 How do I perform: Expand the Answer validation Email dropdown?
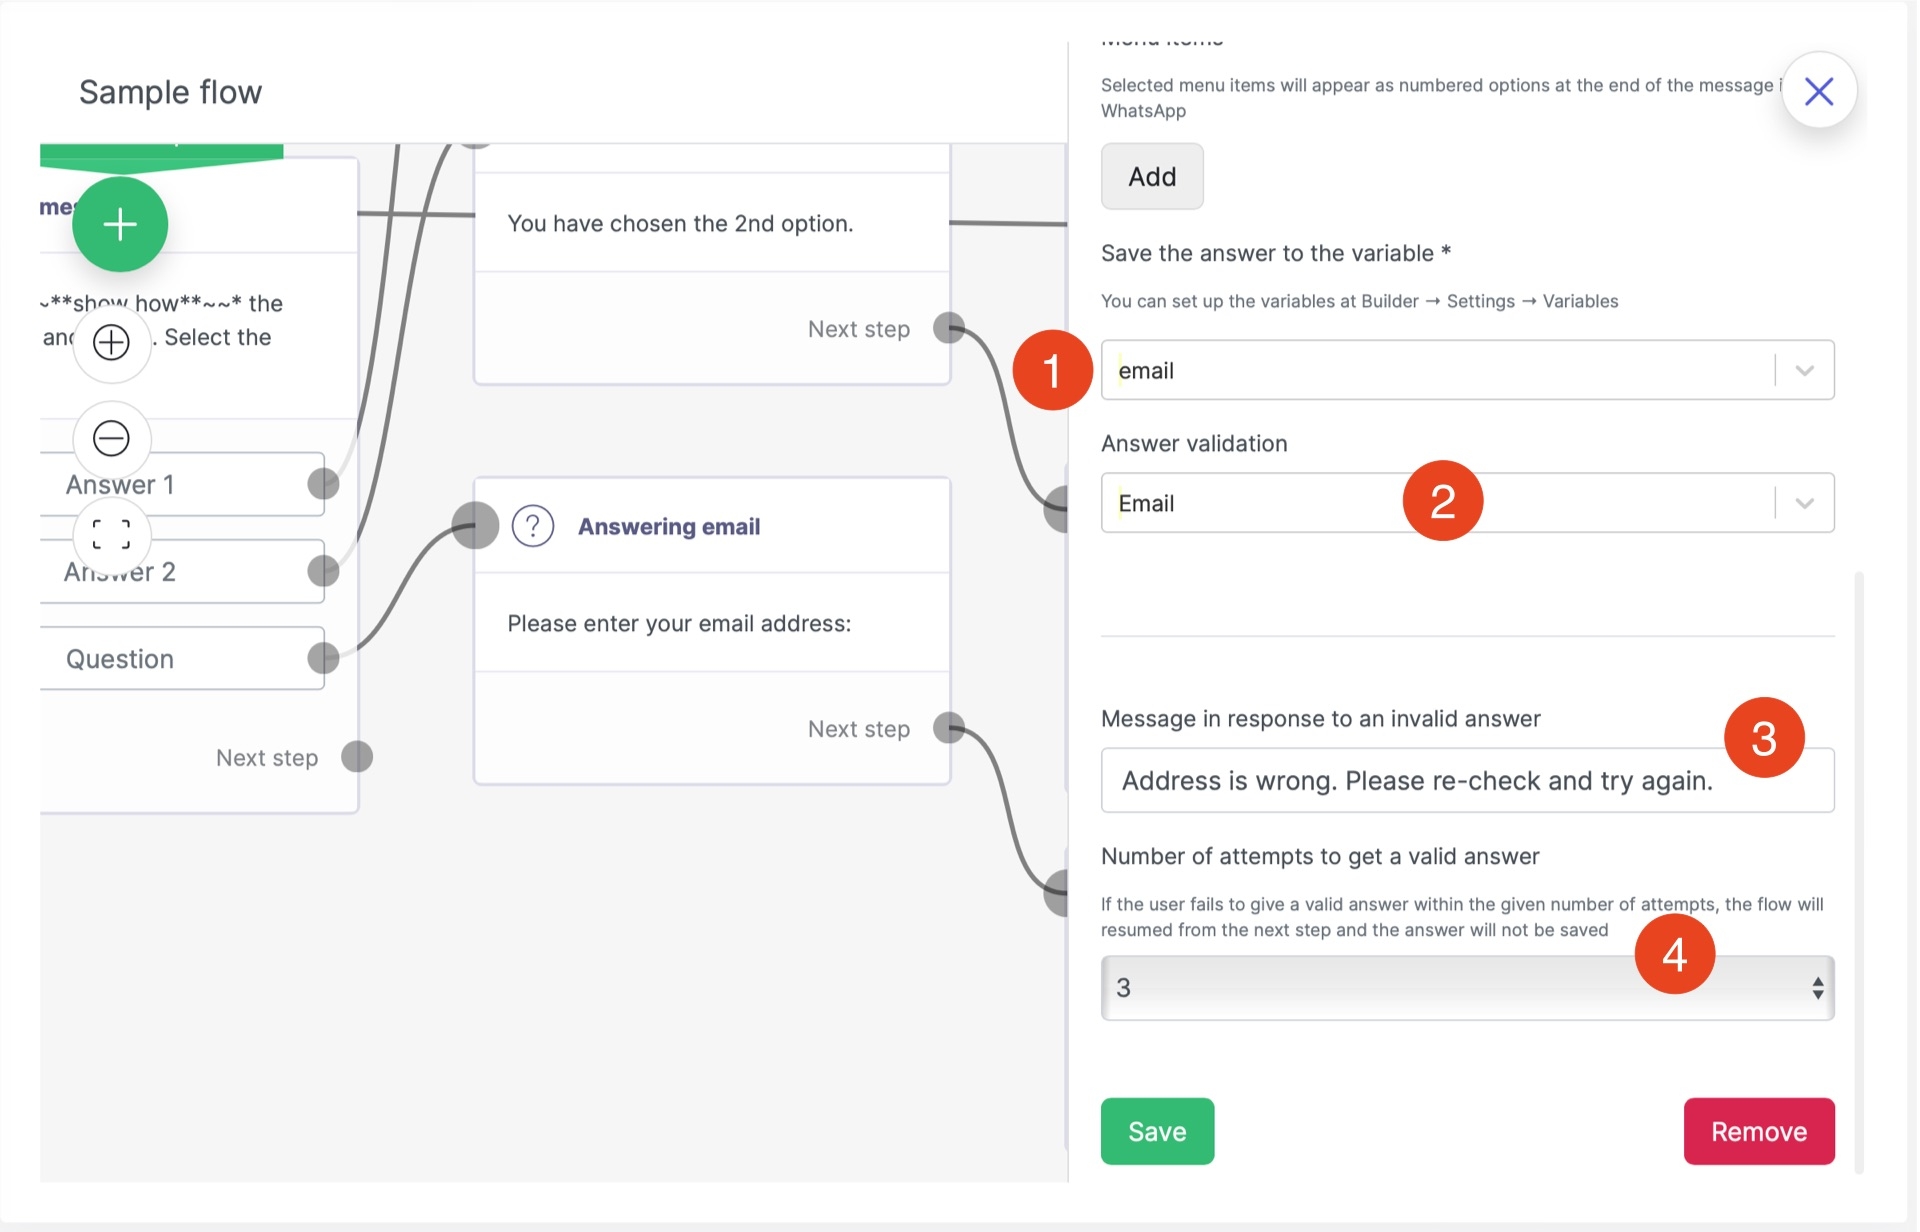point(1804,503)
